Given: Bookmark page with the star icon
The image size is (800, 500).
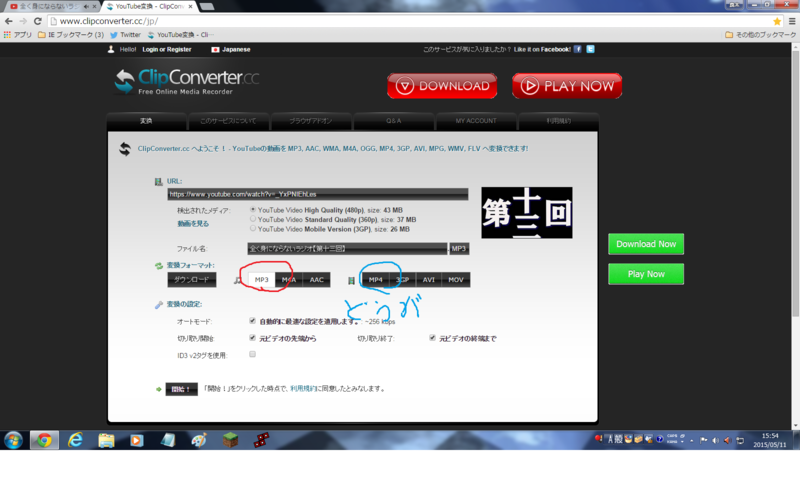Looking at the screenshot, I should (x=777, y=21).
